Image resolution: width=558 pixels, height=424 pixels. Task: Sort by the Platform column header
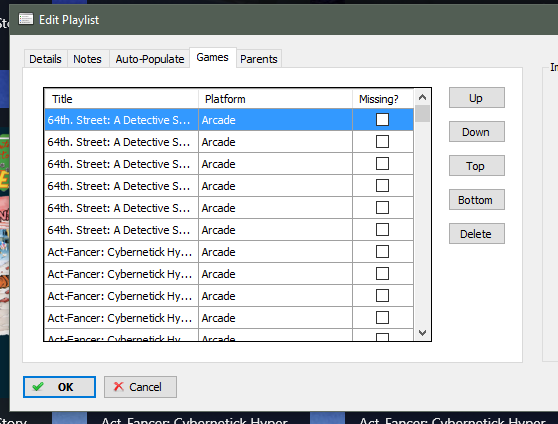(x=275, y=99)
